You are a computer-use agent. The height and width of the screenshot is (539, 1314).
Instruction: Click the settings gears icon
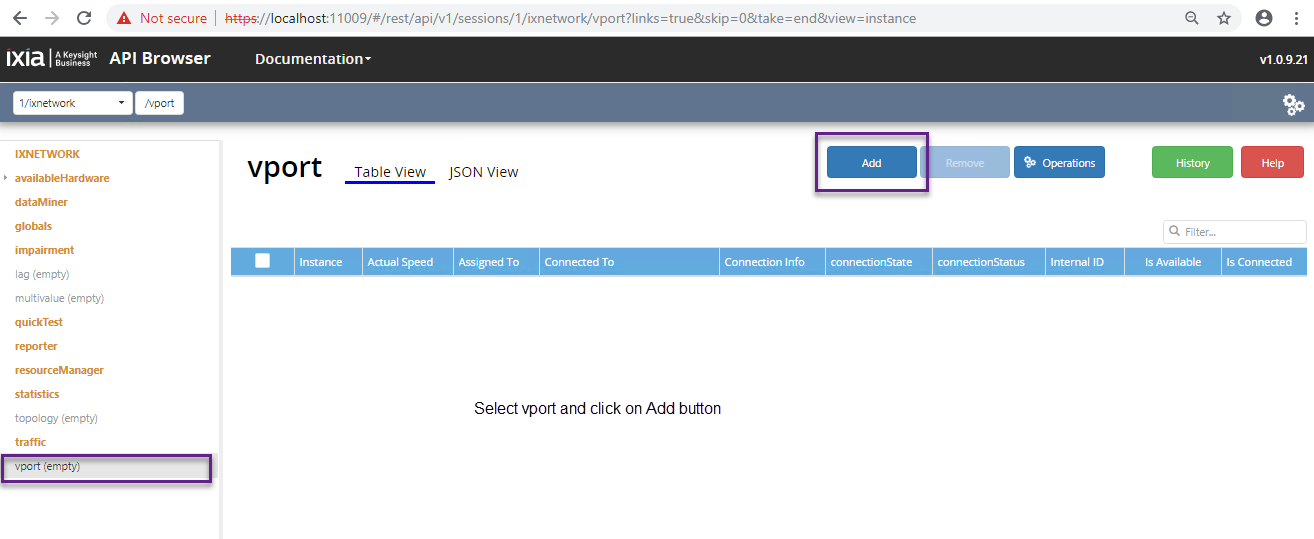coord(1293,104)
